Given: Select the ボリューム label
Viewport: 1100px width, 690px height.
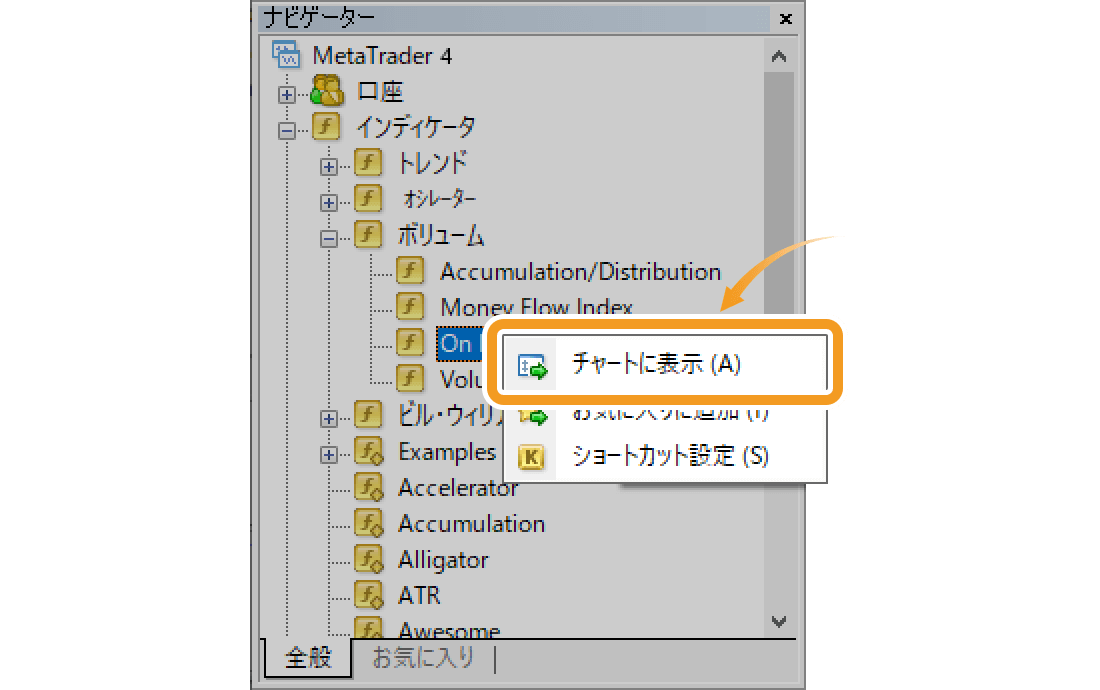Looking at the screenshot, I should coord(441,235).
